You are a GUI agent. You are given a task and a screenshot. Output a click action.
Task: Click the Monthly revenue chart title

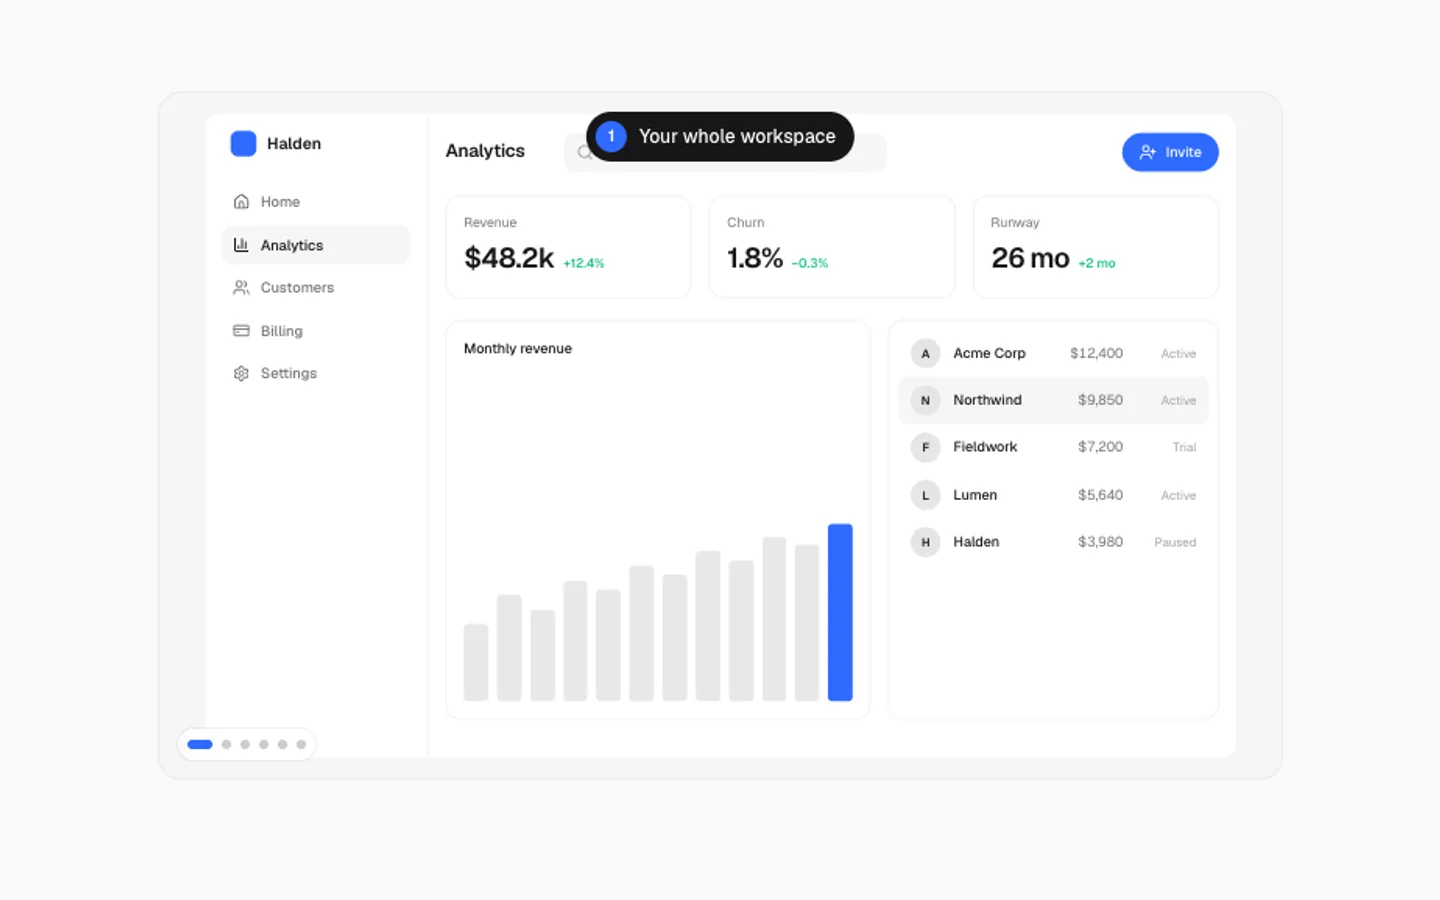click(518, 349)
